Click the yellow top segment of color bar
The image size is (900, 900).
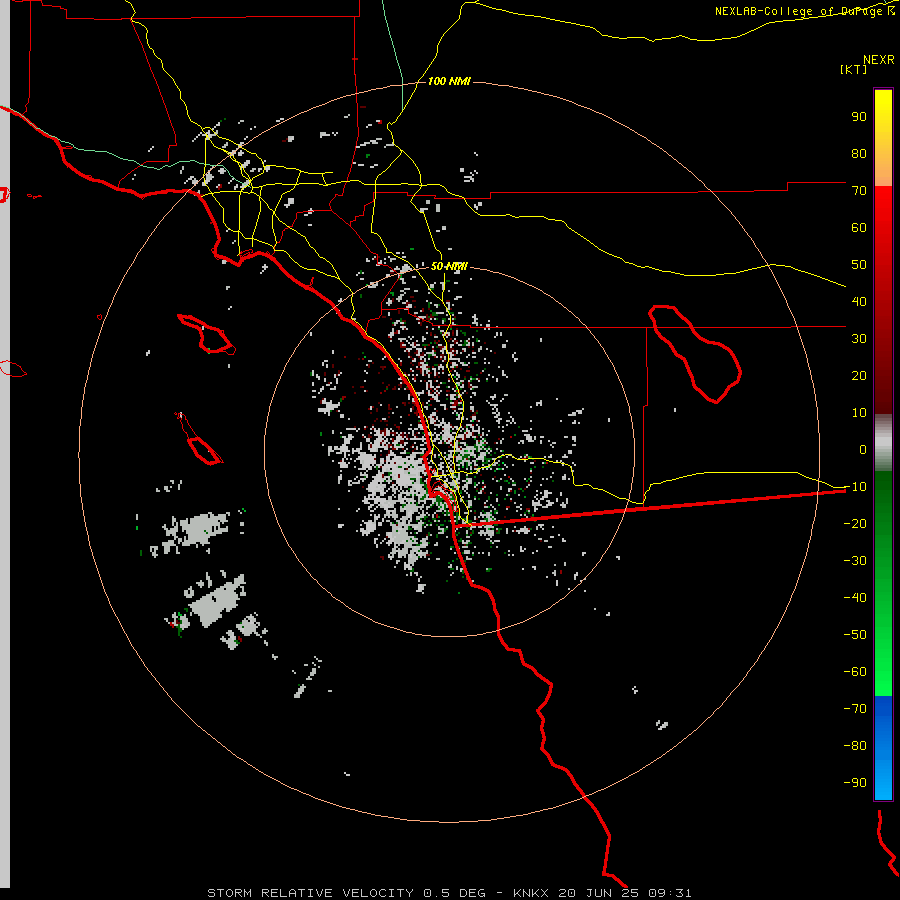tap(883, 138)
